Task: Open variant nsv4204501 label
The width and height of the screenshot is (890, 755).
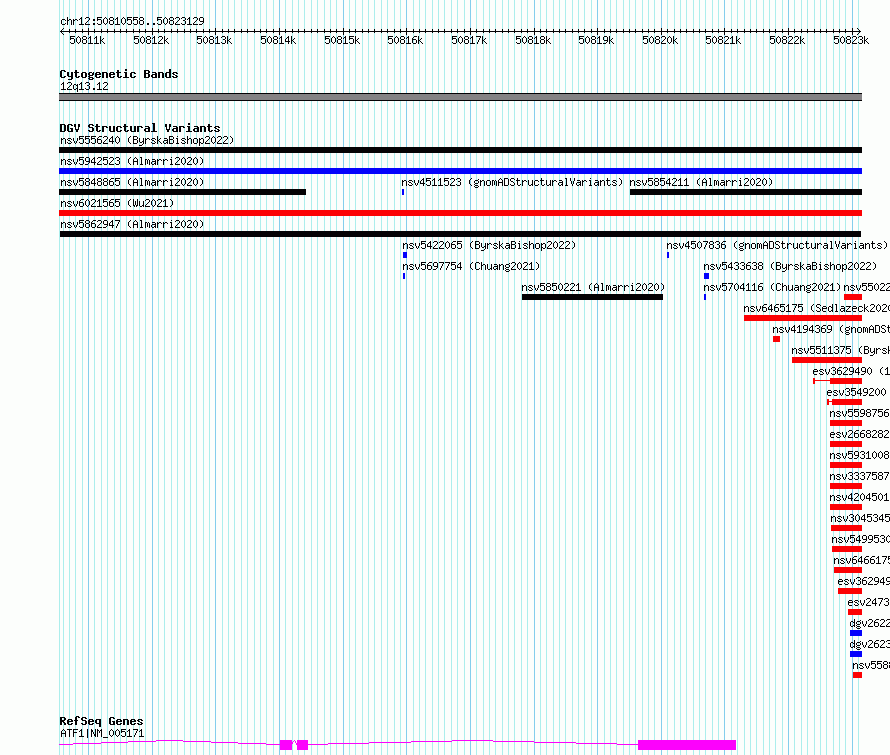Action: 859,497
